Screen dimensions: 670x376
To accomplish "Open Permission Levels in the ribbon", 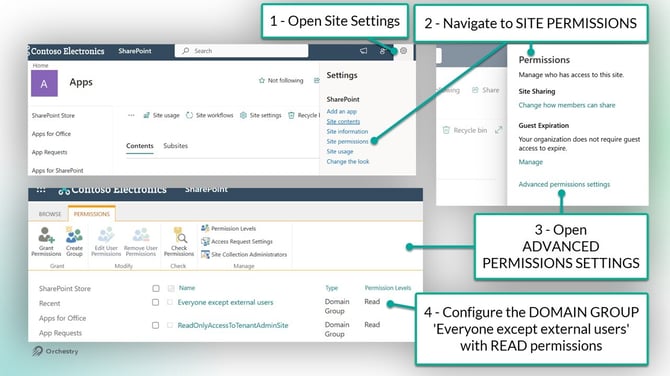I will tap(229, 229).
